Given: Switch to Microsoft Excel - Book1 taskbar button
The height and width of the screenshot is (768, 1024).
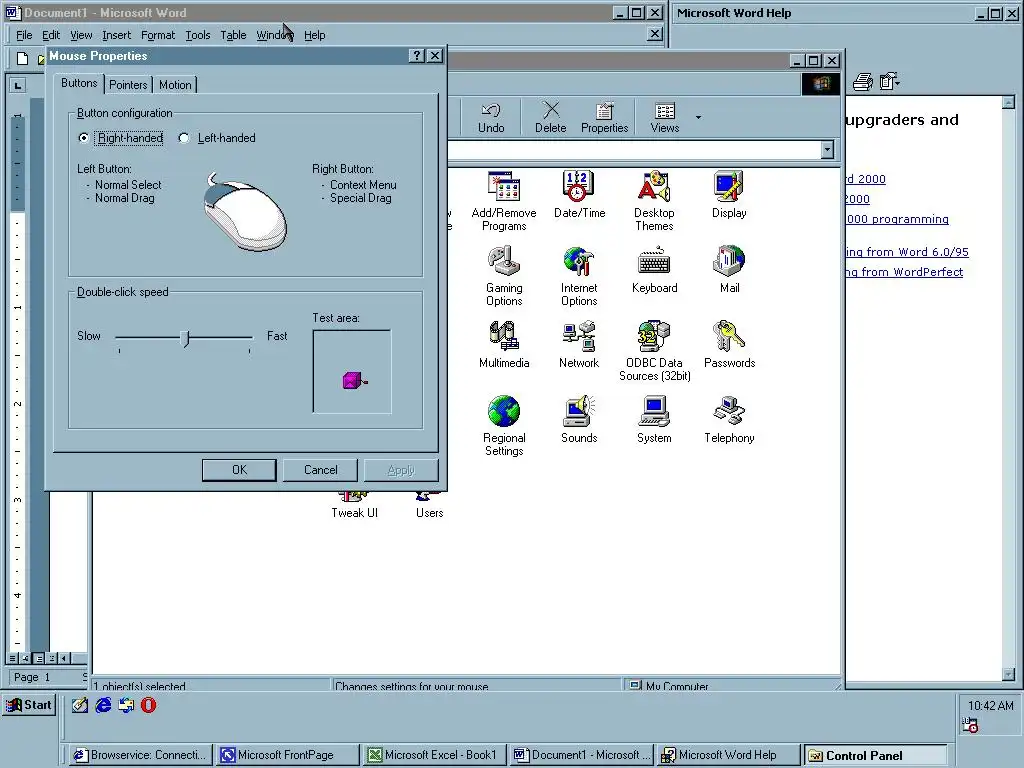Looking at the screenshot, I should coord(434,755).
